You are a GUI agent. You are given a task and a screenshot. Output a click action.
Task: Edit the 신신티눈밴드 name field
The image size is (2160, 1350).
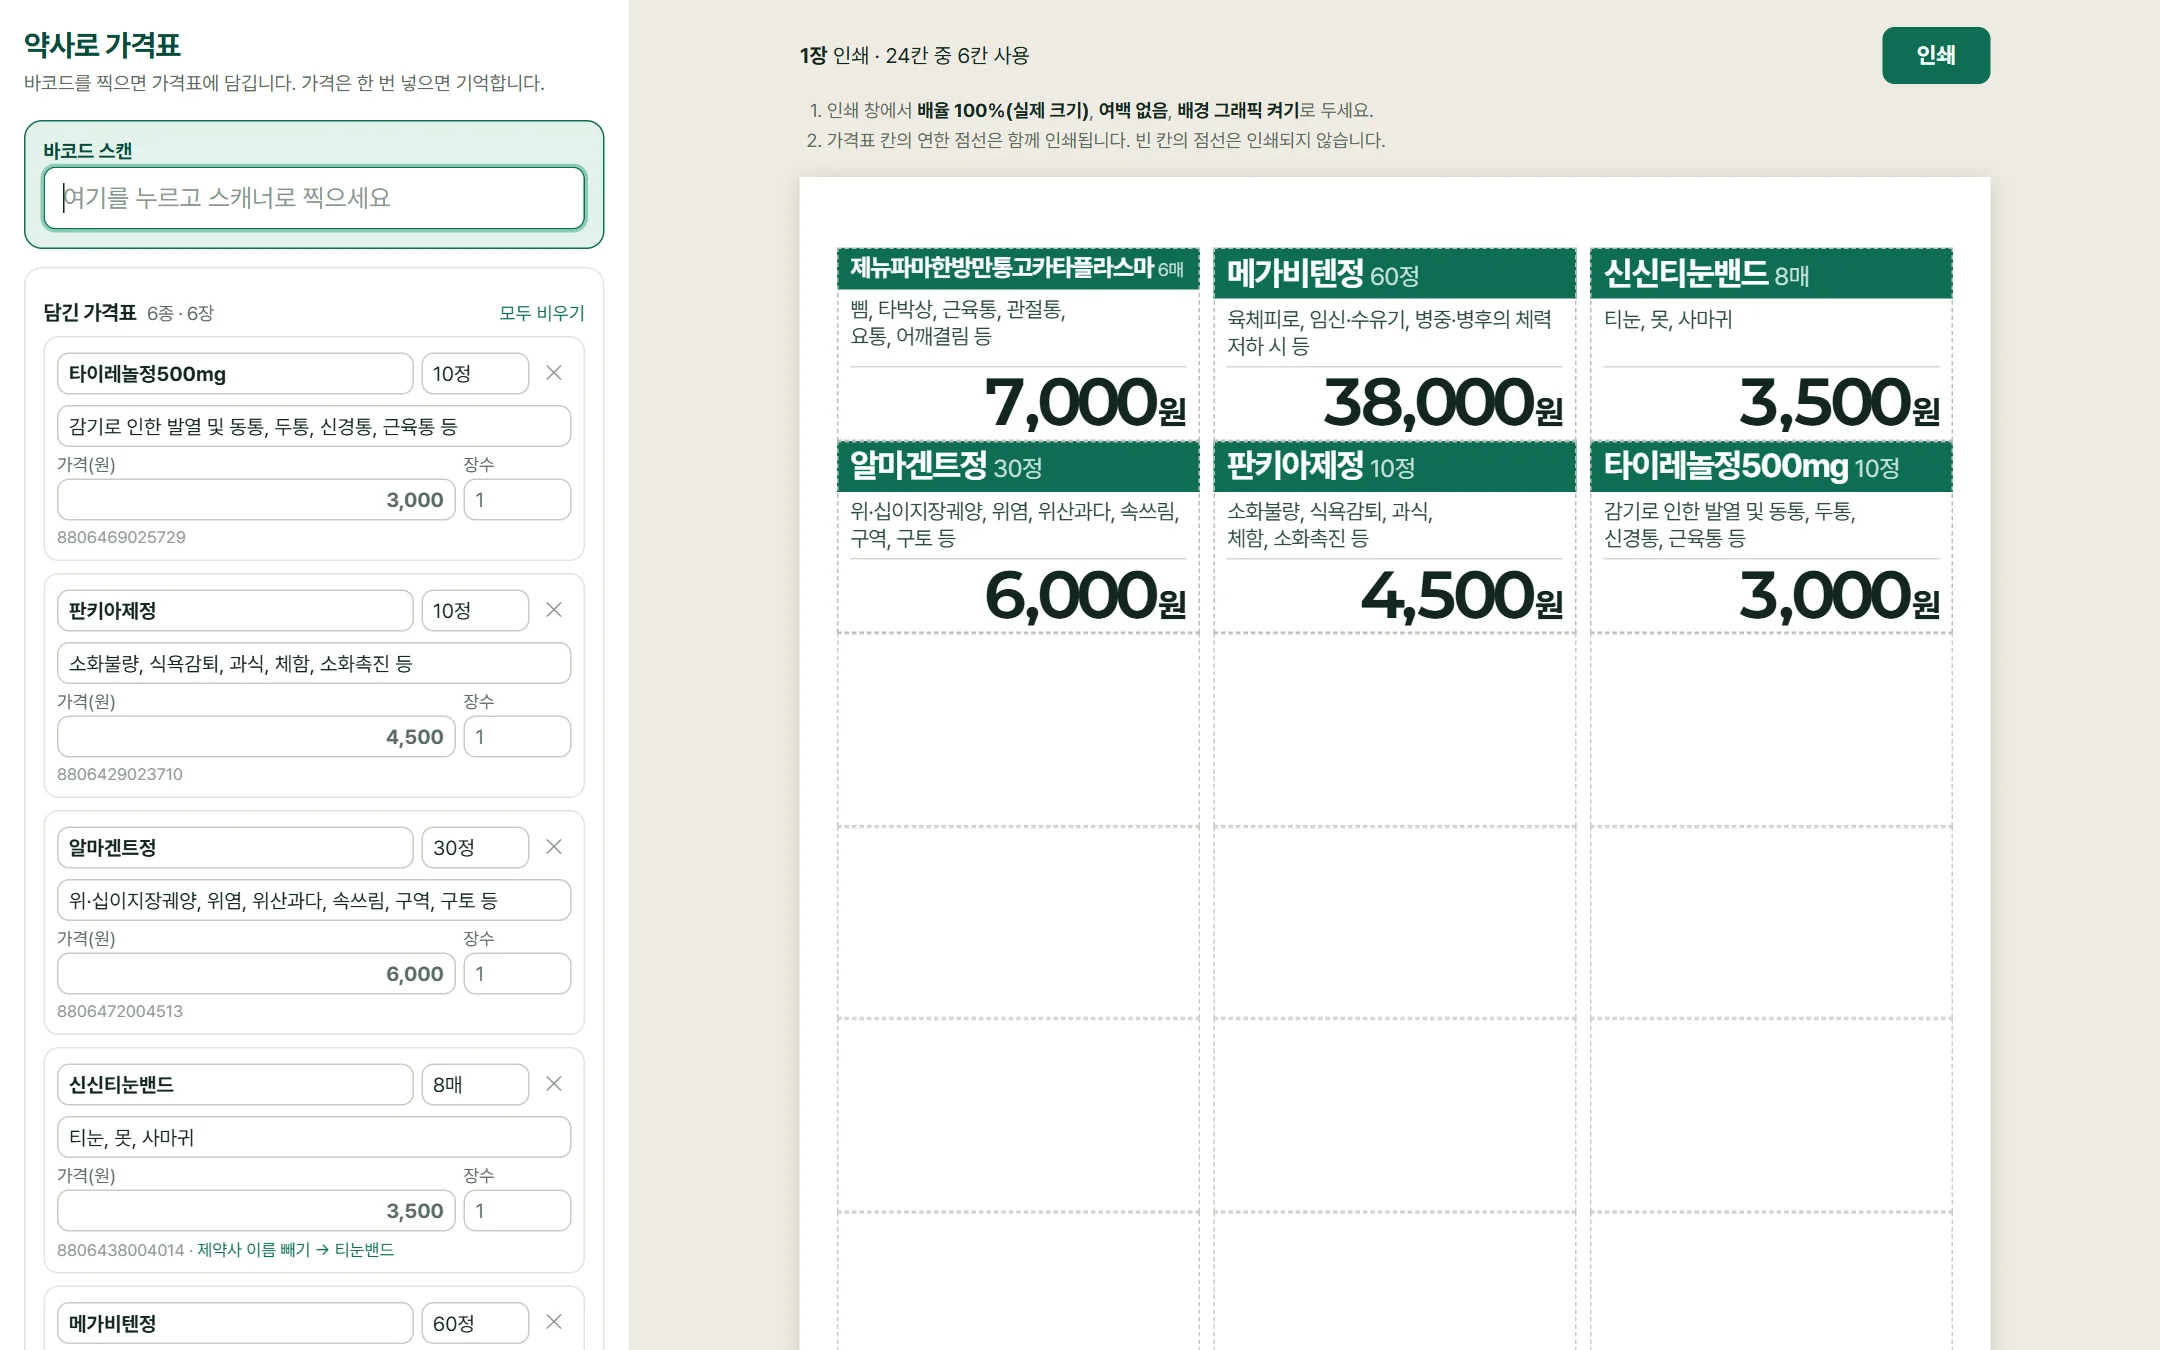click(235, 1085)
